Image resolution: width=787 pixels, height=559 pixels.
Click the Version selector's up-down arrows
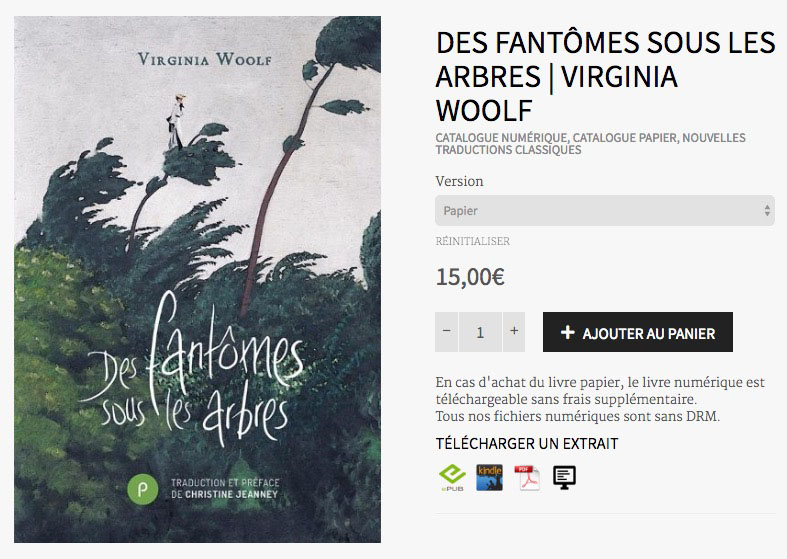767,210
